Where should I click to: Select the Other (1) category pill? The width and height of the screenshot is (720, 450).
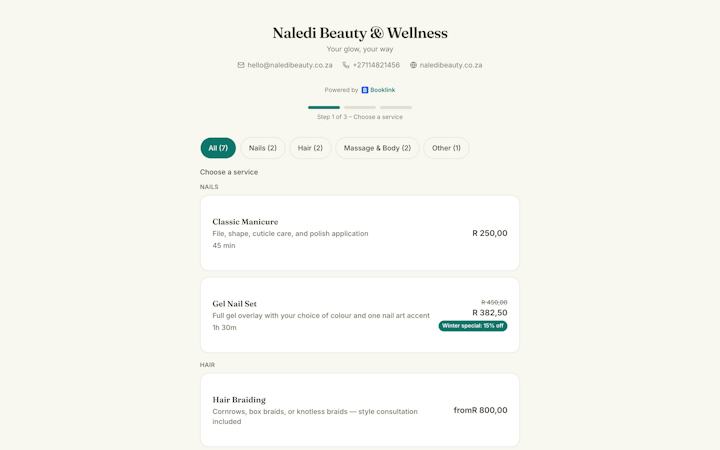click(x=446, y=148)
